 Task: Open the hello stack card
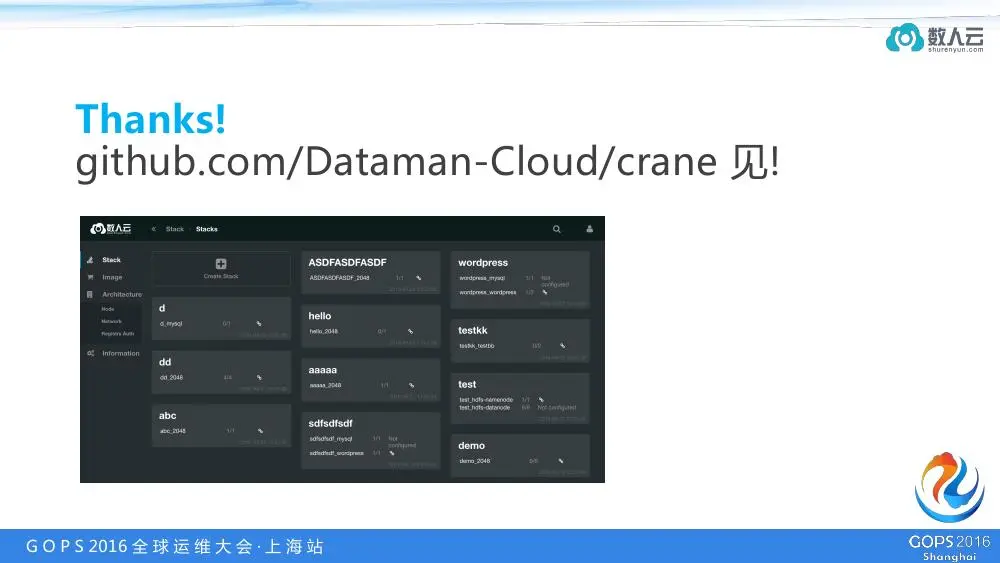pyautogui.click(x=371, y=326)
